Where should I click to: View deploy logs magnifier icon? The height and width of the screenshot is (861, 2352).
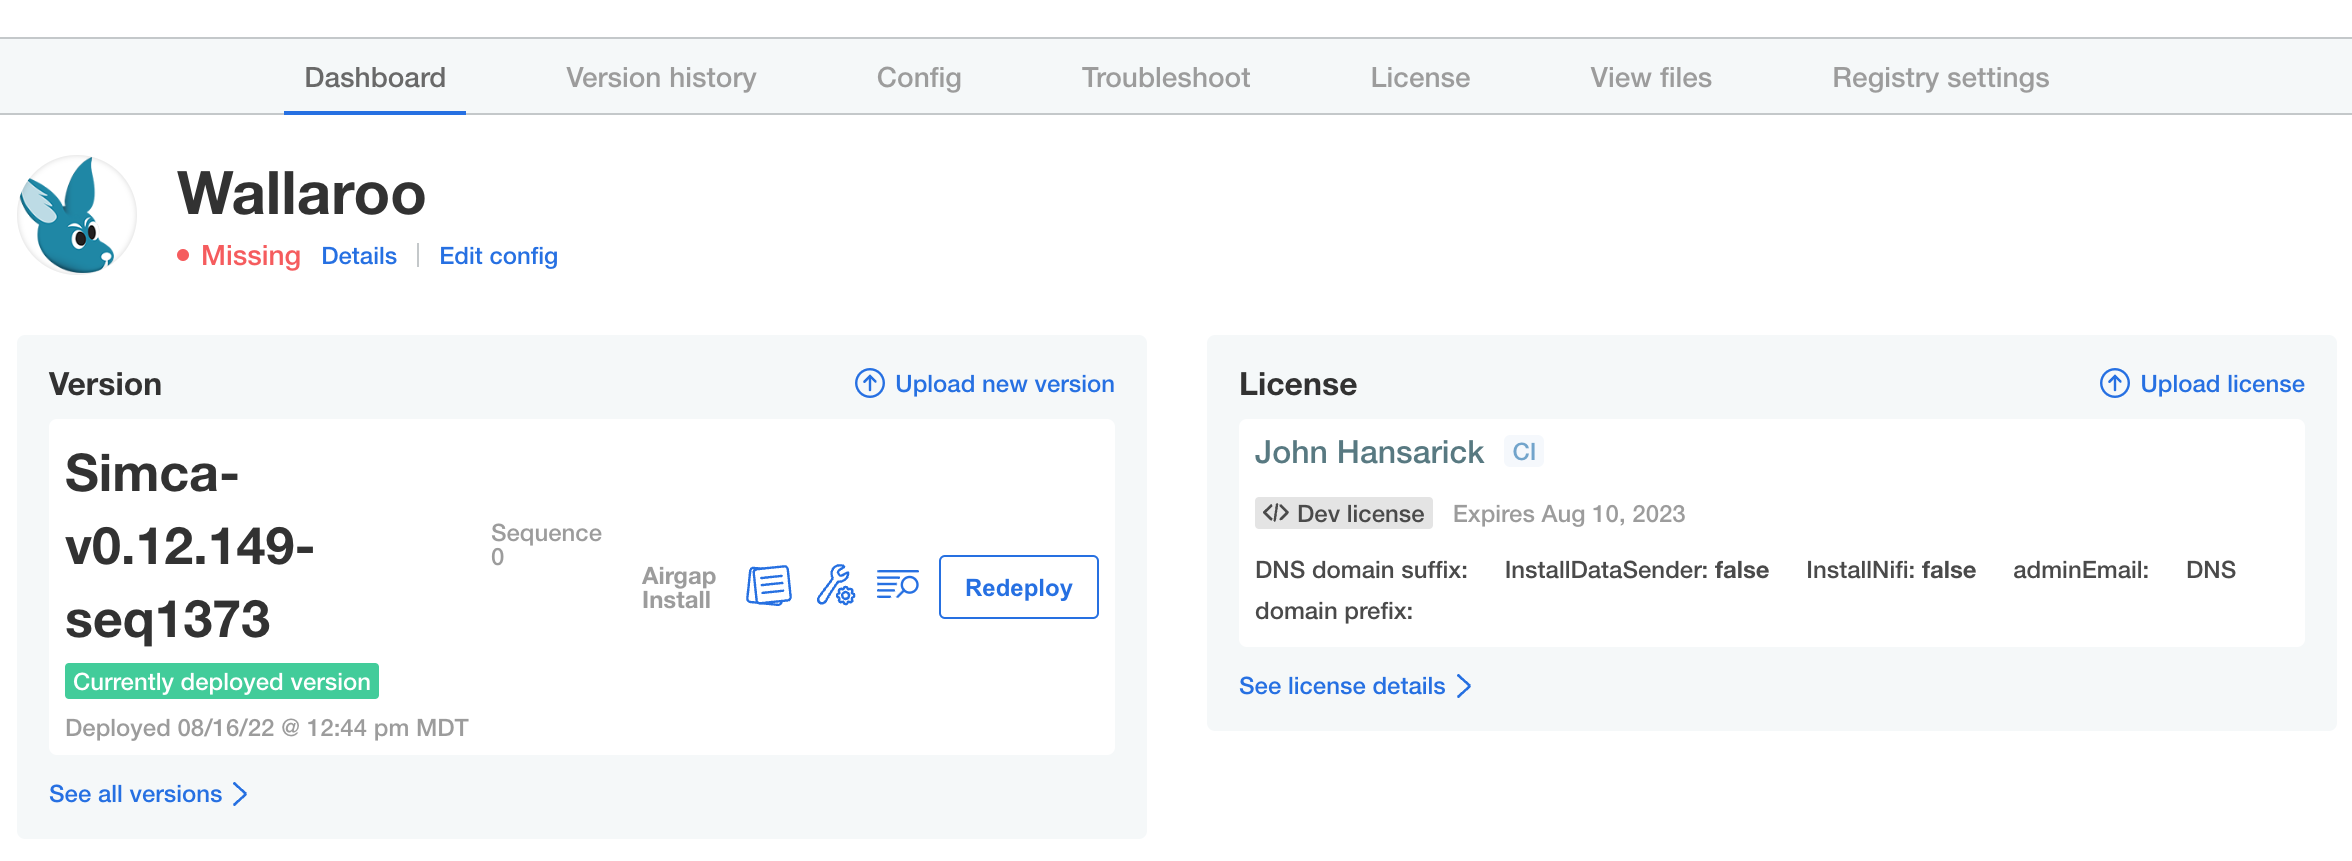coord(897,584)
